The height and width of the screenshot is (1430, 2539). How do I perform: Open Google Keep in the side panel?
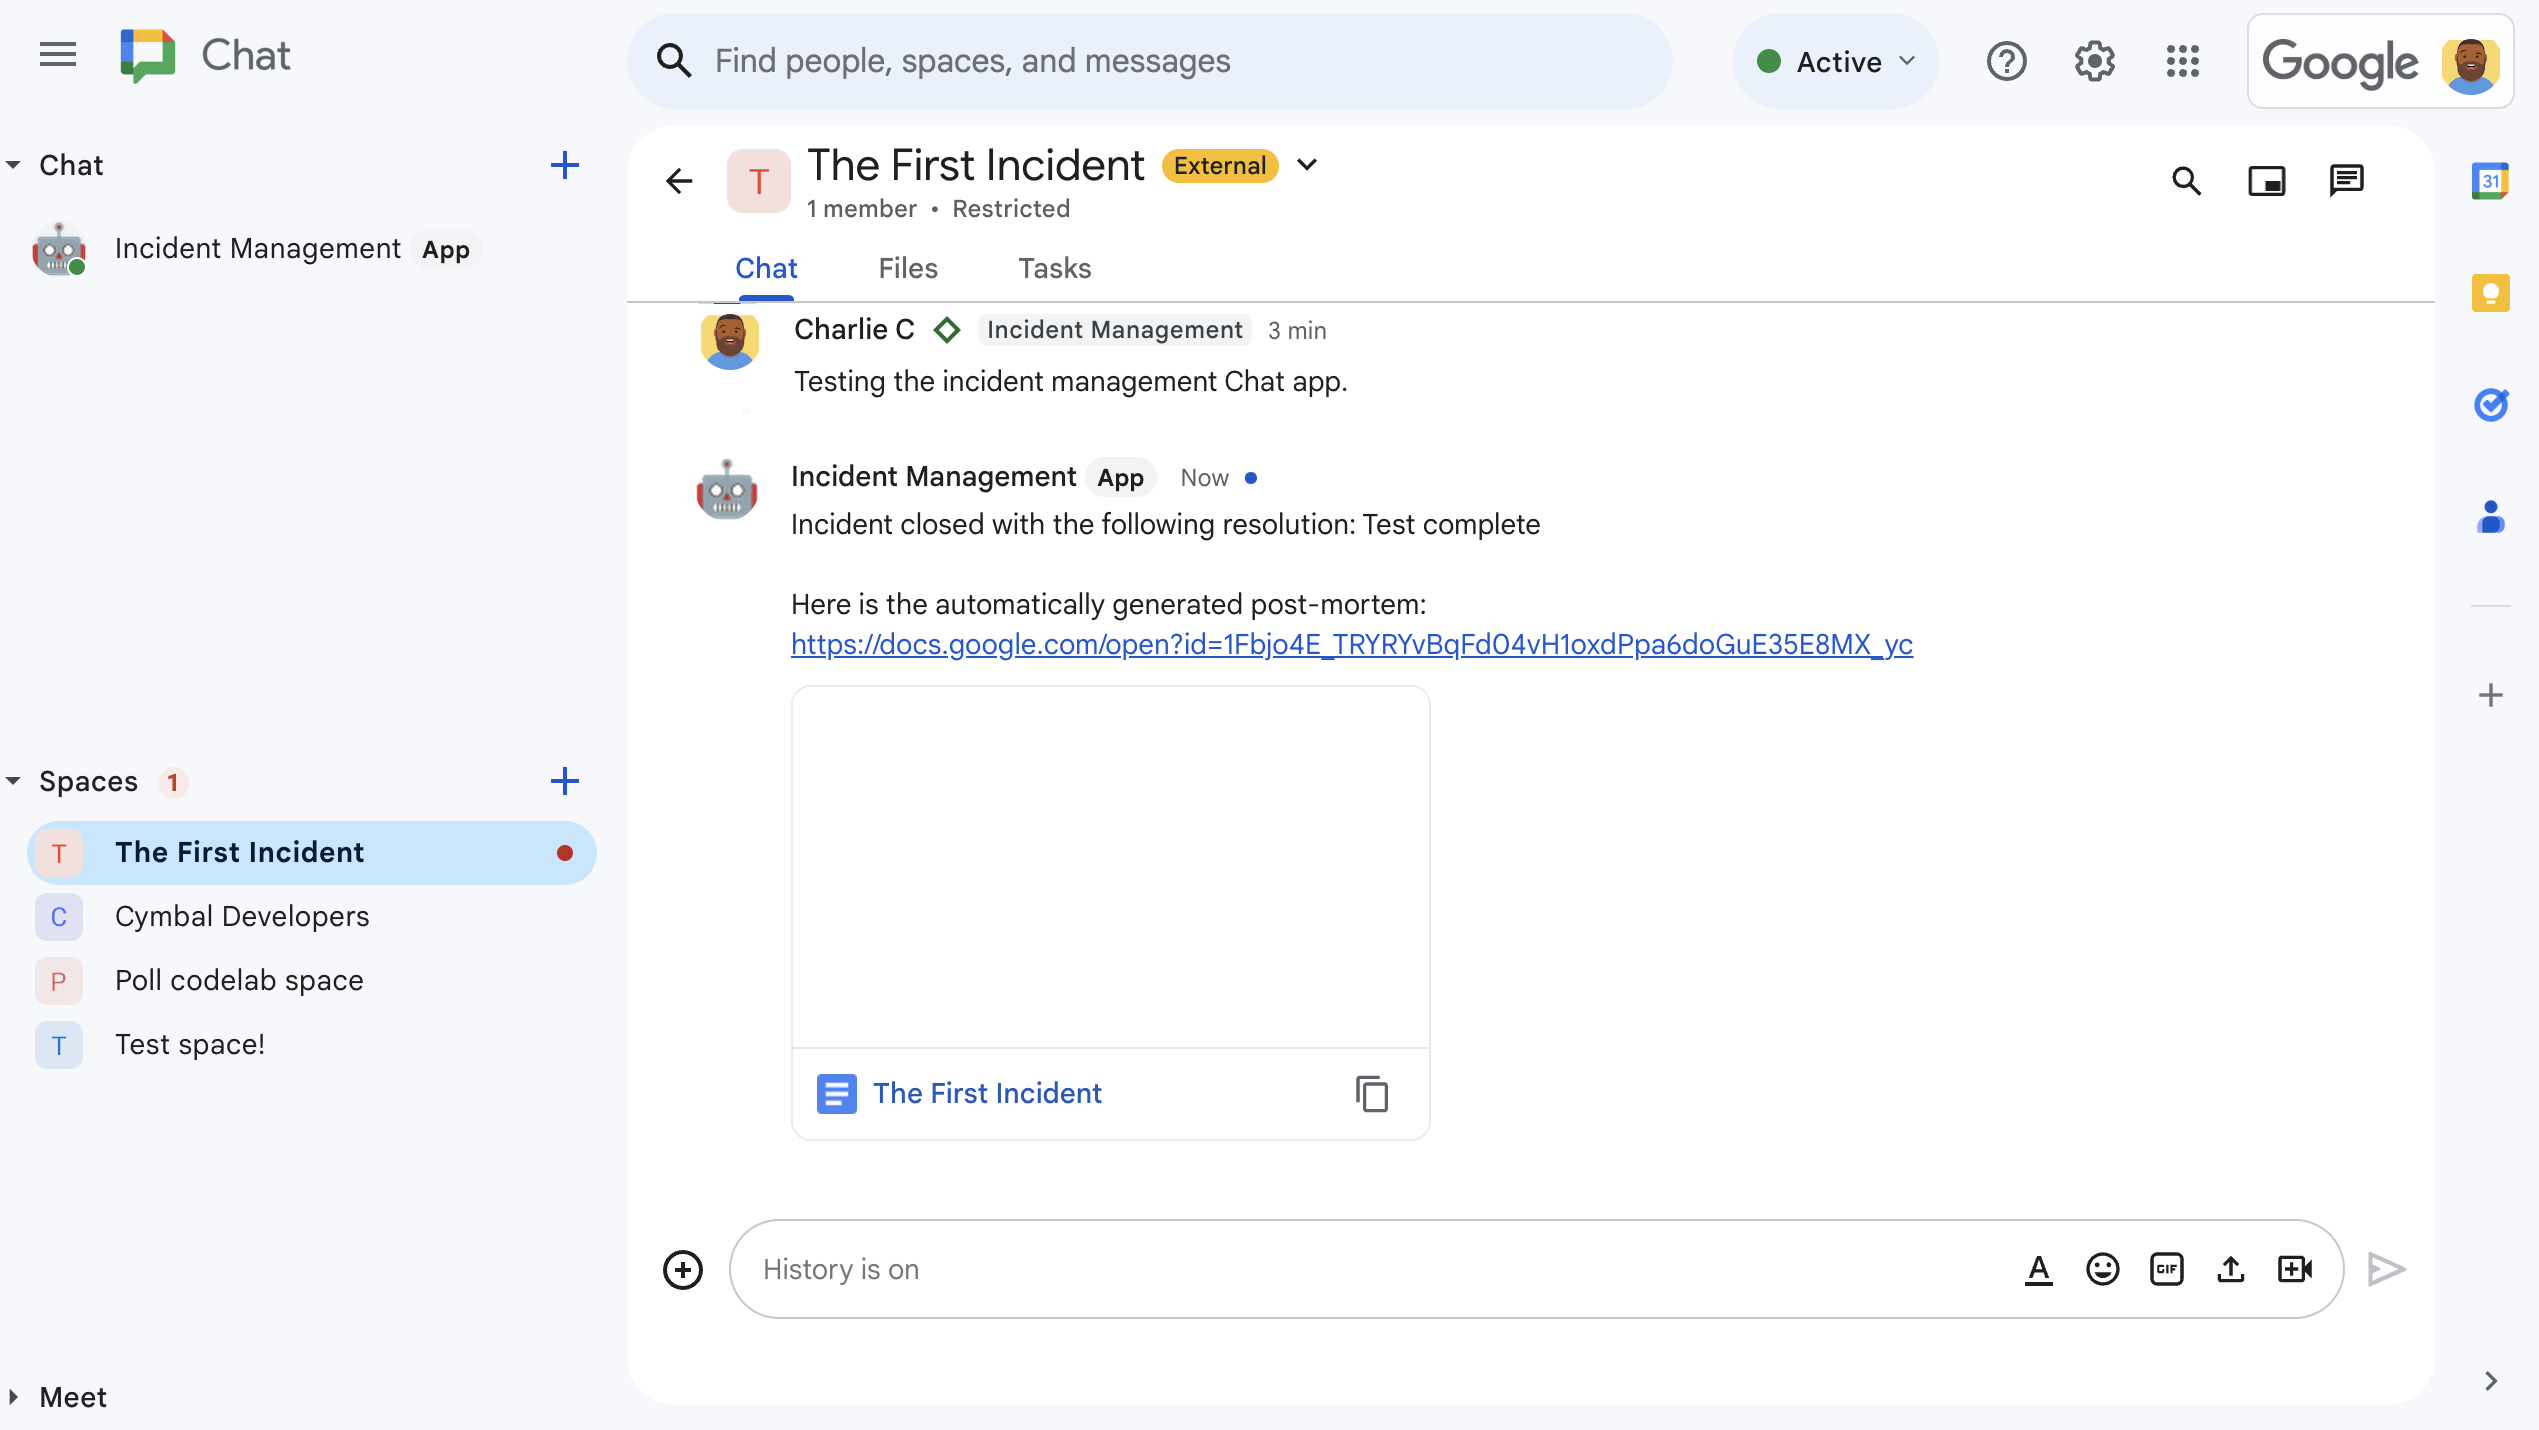2492,293
